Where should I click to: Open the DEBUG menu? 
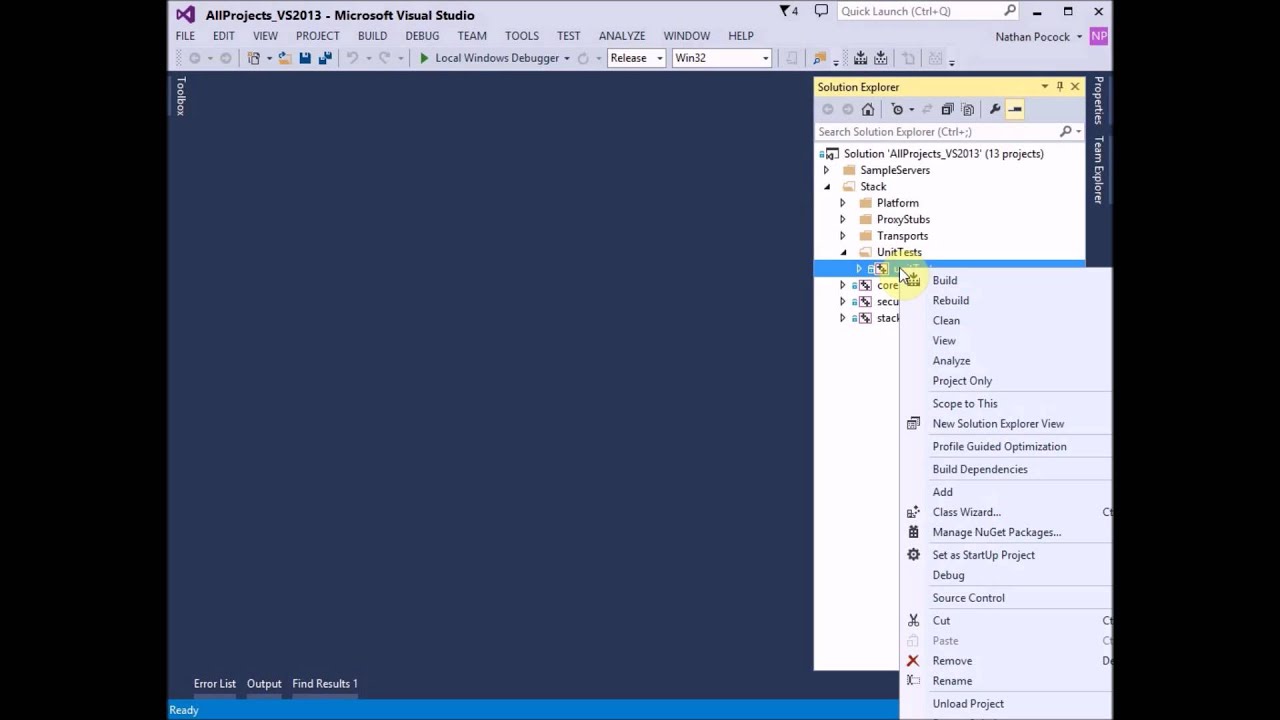pos(422,36)
